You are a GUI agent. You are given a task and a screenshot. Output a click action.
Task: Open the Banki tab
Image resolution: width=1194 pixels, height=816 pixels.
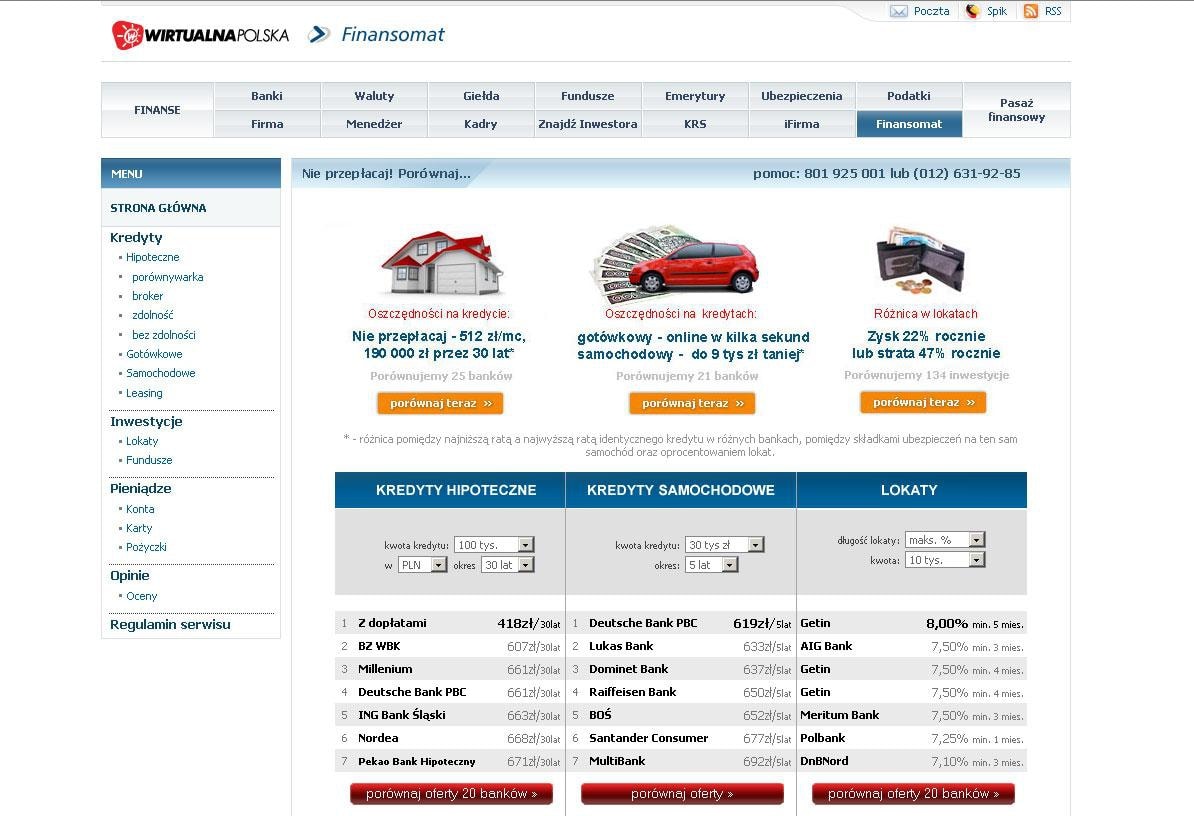pos(267,96)
